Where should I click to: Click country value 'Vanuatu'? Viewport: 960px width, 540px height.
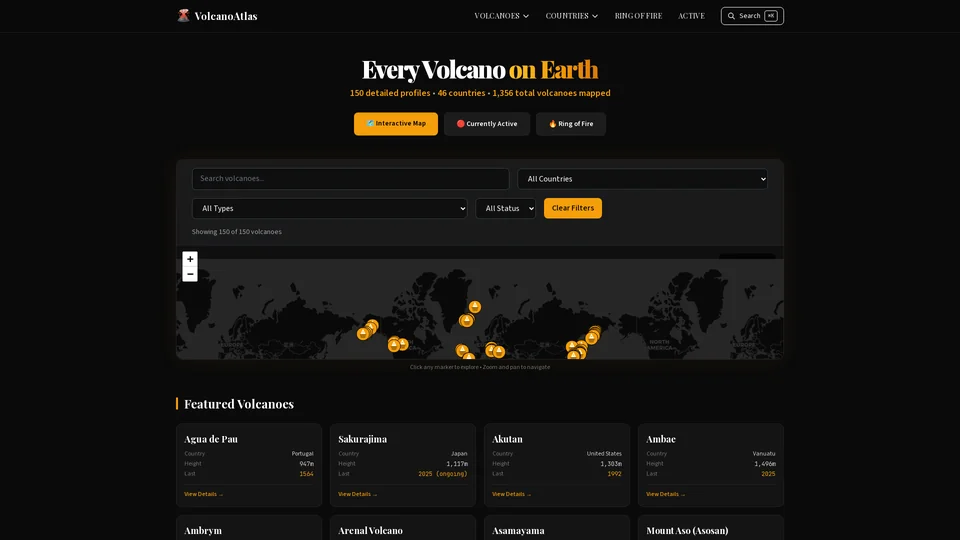pyautogui.click(x=764, y=454)
